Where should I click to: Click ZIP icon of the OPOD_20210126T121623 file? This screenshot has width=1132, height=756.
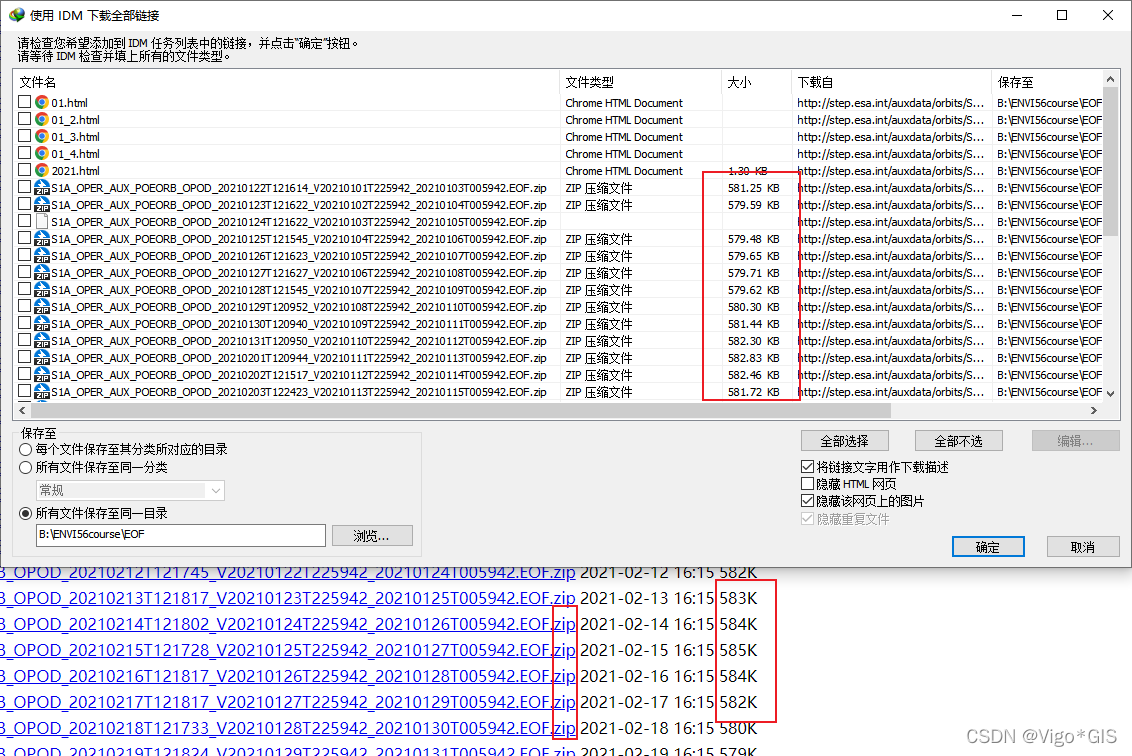(x=42, y=256)
